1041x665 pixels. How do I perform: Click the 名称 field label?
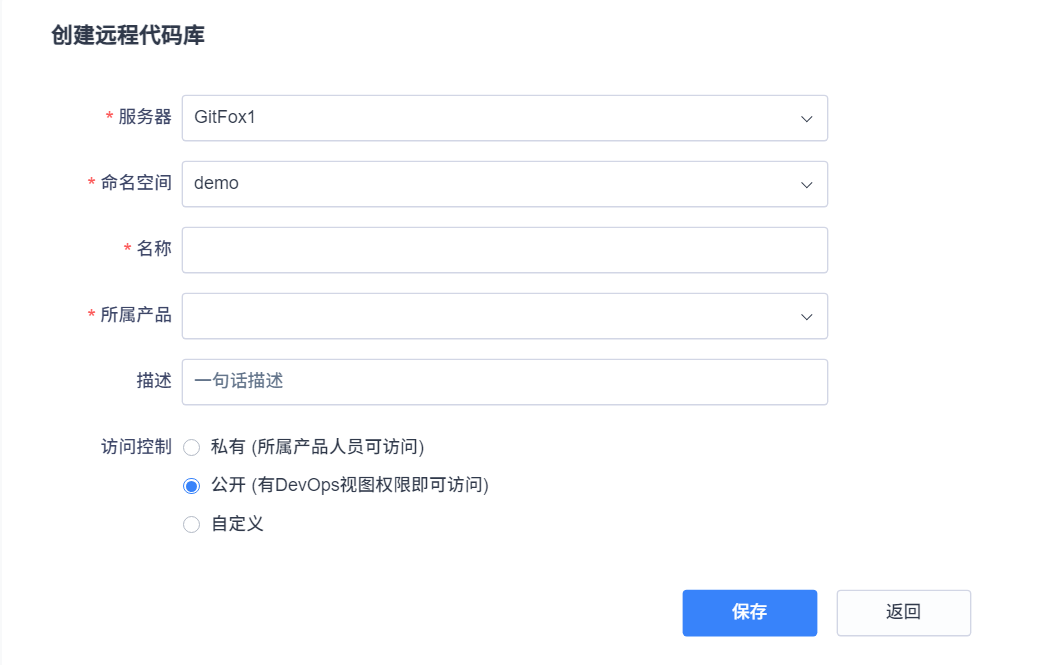click(154, 249)
